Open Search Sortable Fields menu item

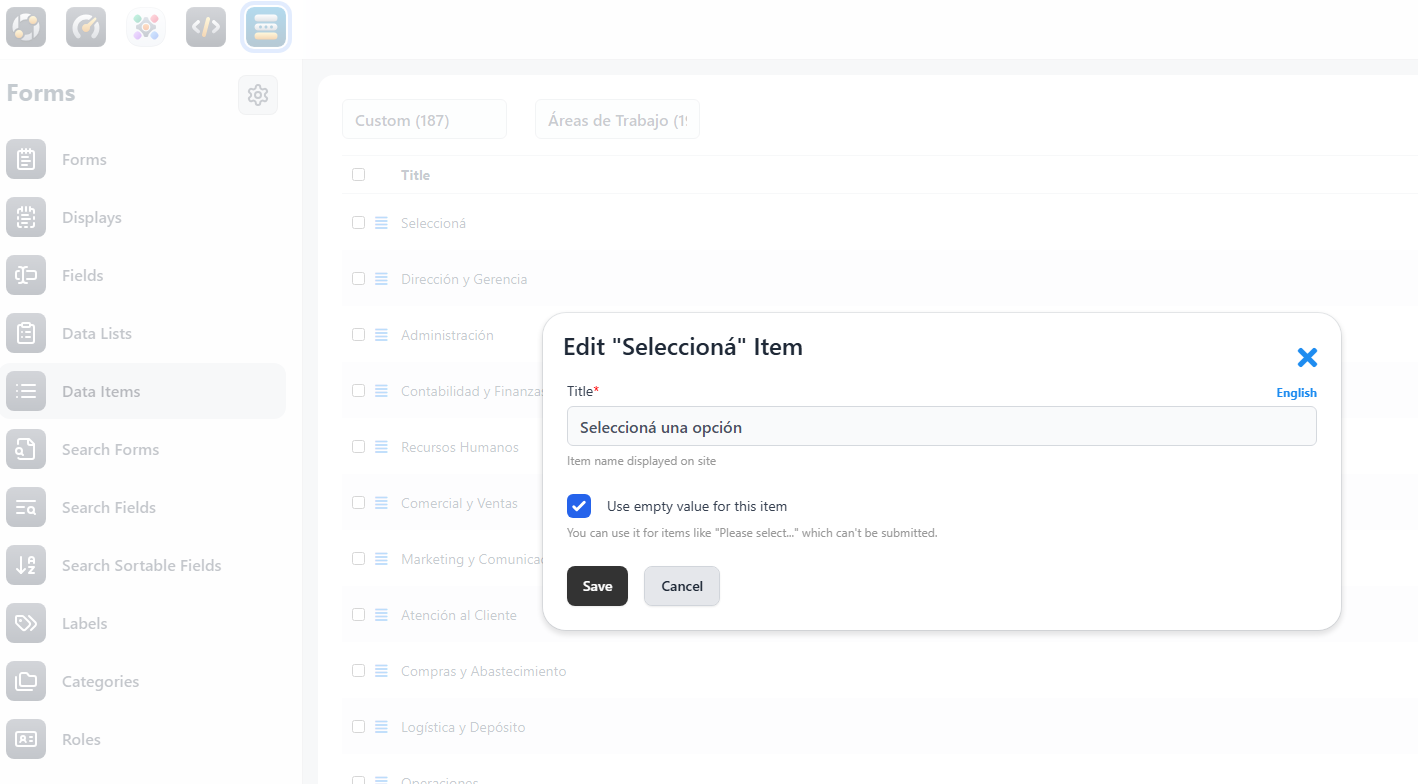tap(141, 566)
